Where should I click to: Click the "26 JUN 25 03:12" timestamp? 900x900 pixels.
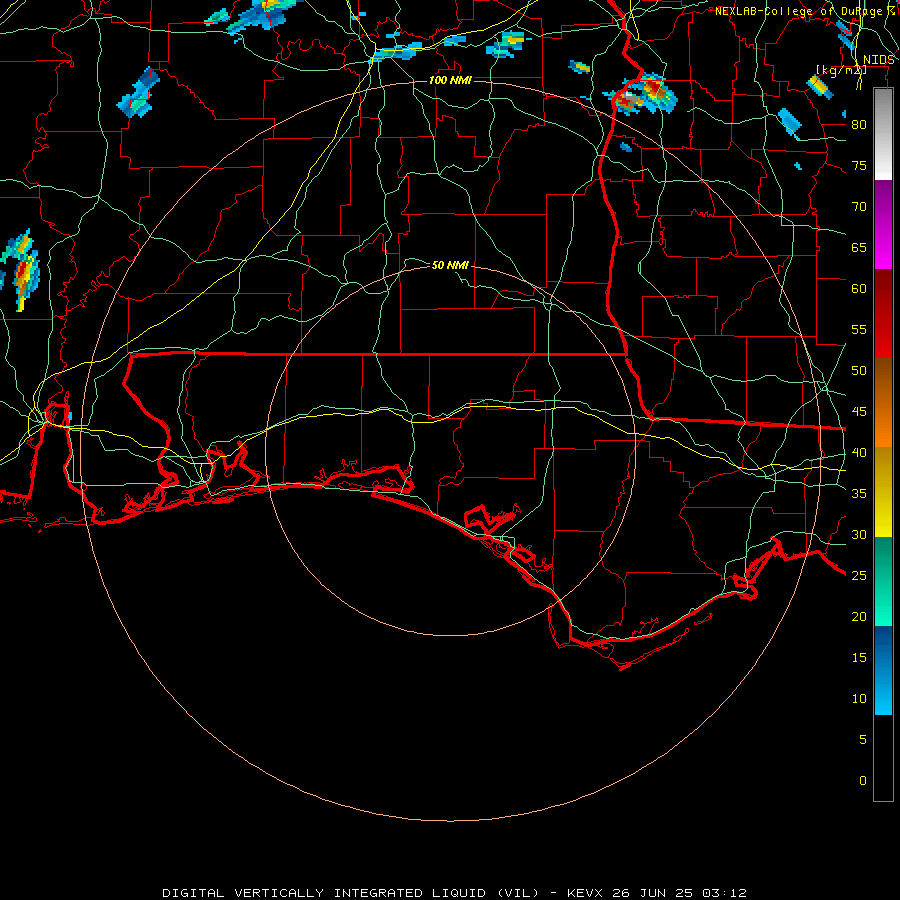[680, 893]
